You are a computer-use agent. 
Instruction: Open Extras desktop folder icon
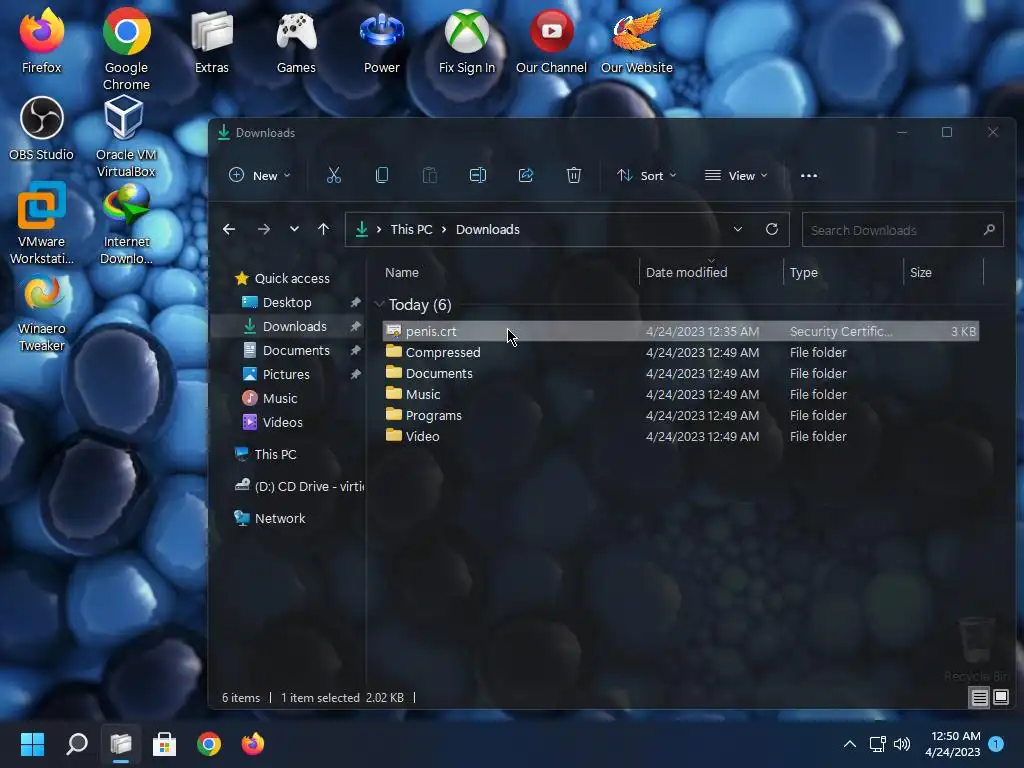pos(212,42)
